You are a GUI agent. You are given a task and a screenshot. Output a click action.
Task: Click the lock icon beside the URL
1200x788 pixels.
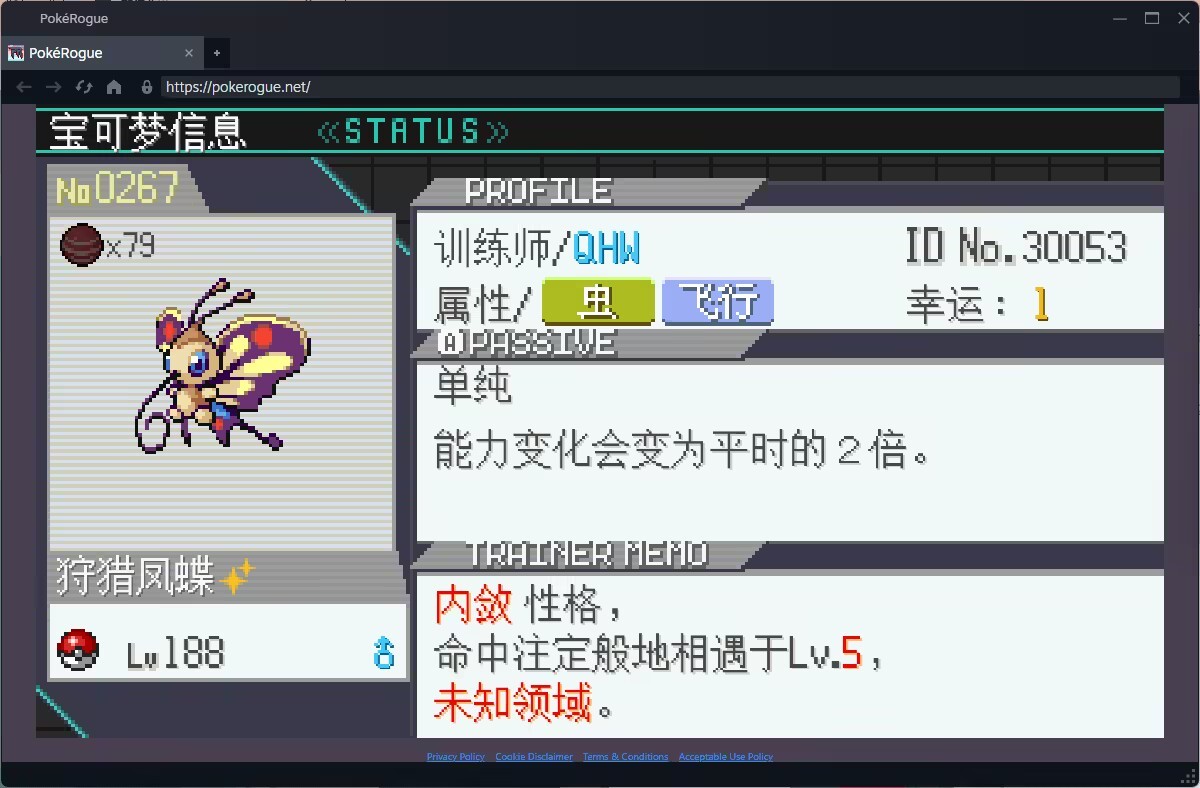(147, 87)
